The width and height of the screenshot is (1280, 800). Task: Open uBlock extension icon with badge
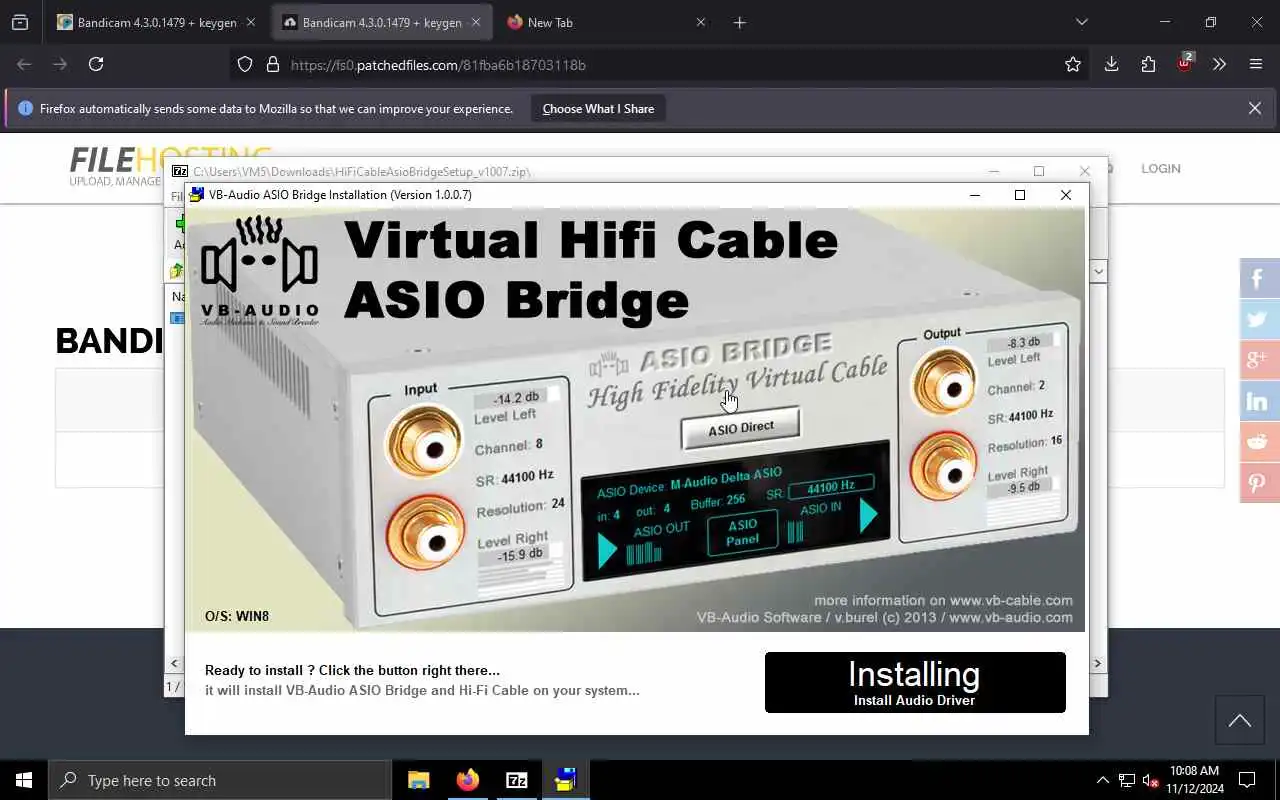coord(1185,63)
